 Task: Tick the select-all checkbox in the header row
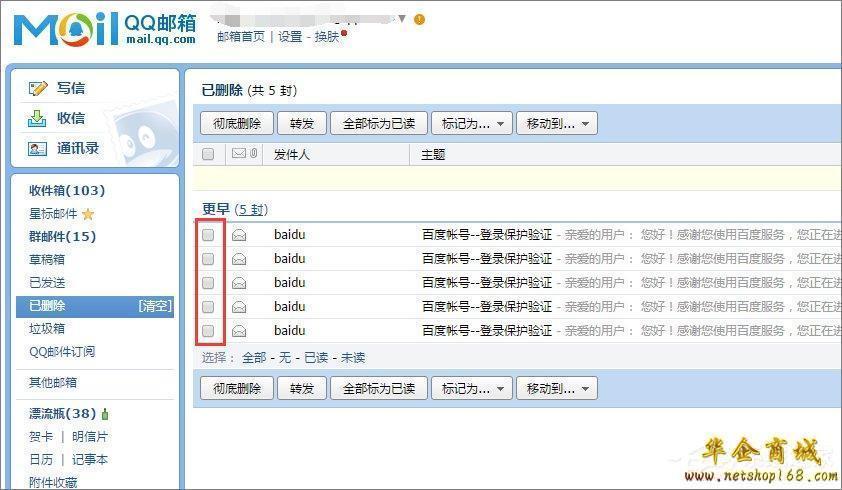pyautogui.click(x=208, y=154)
